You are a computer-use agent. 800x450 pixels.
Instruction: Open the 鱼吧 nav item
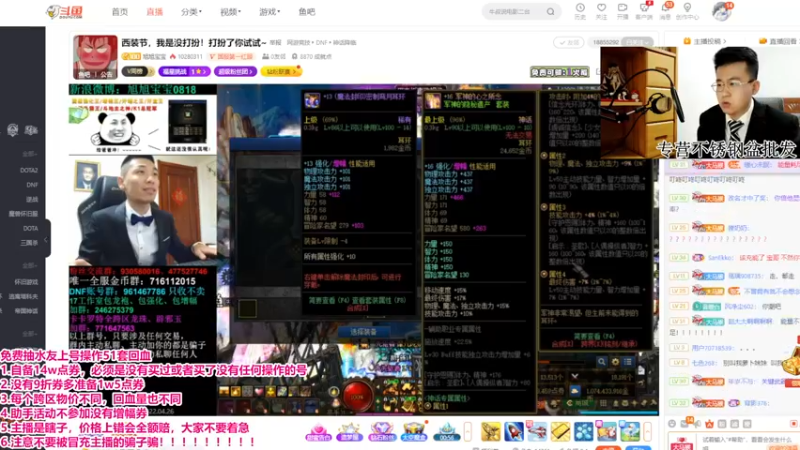307,12
